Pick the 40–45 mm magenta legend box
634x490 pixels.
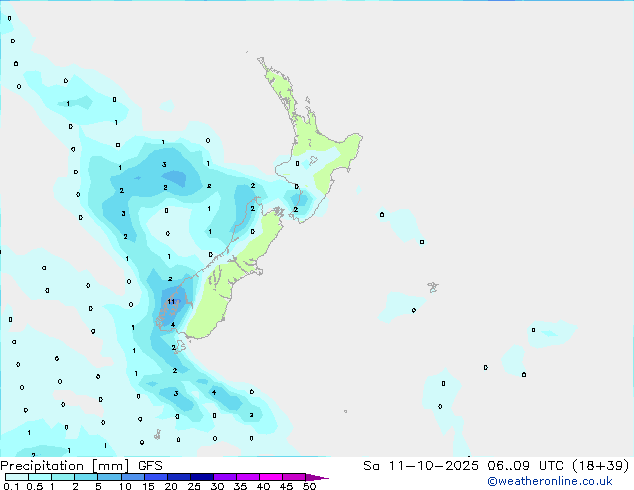271,477
